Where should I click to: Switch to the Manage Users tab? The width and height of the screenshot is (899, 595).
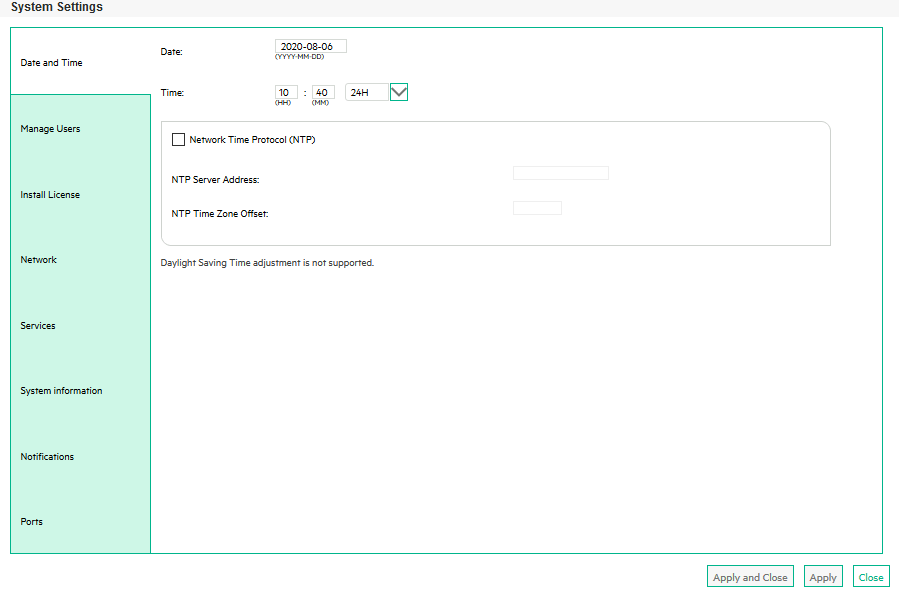coord(80,128)
